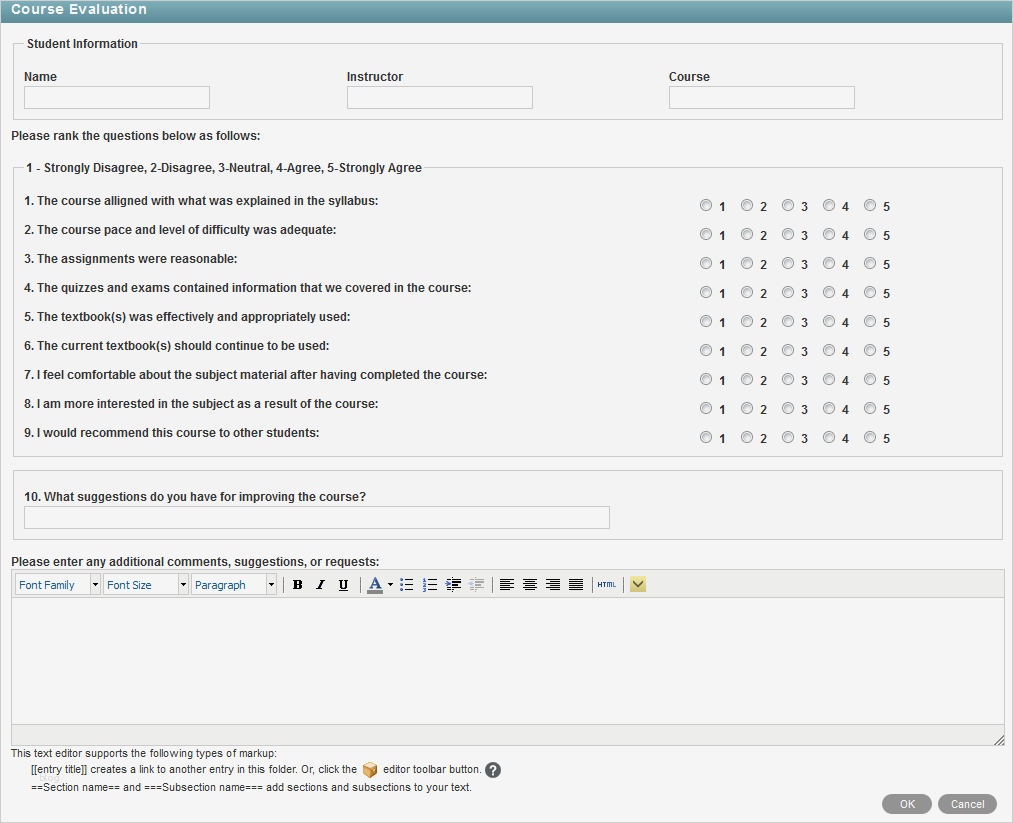This screenshot has height=823, width=1013.
Task: Focus the Instructor input field
Action: tap(440, 98)
